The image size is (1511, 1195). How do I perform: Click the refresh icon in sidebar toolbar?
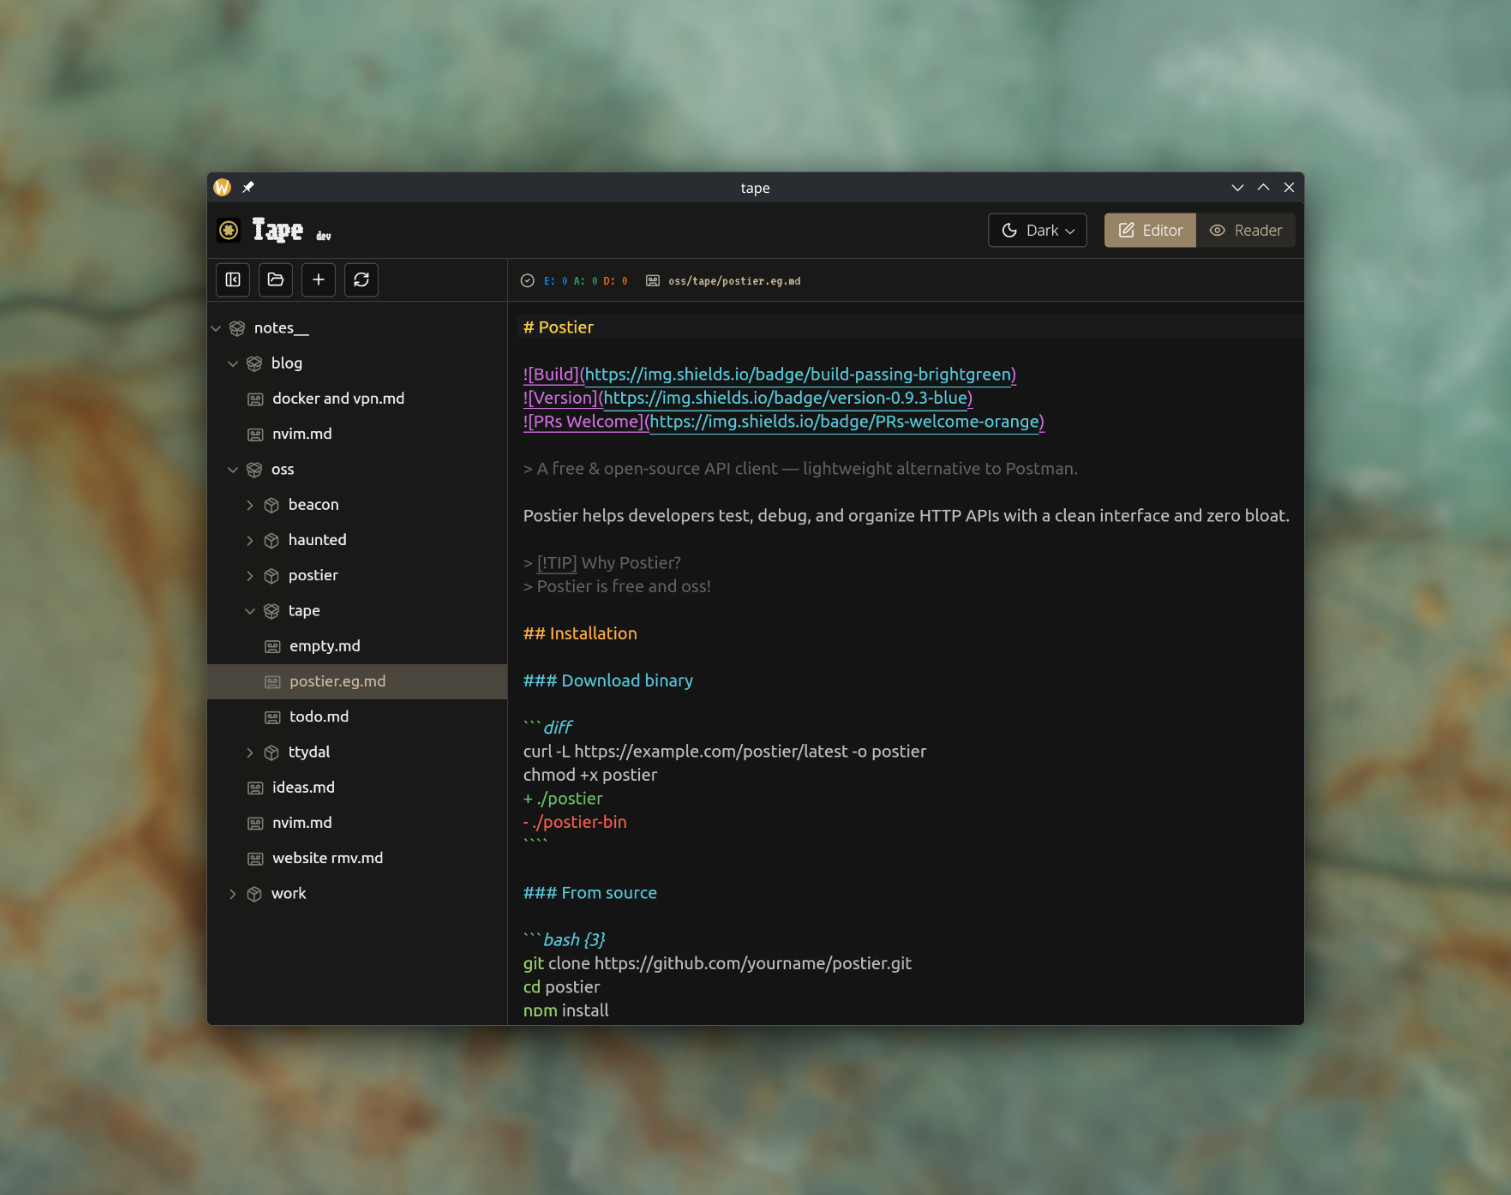click(x=361, y=280)
